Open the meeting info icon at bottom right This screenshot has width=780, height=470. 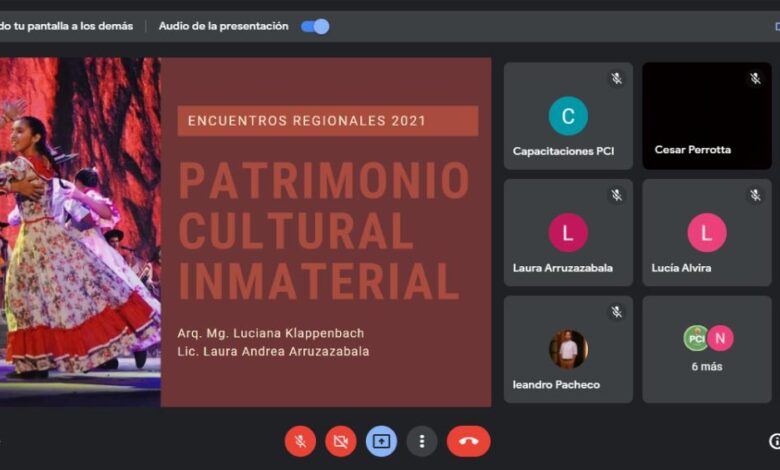pyautogui.click(x=775, y=441)
